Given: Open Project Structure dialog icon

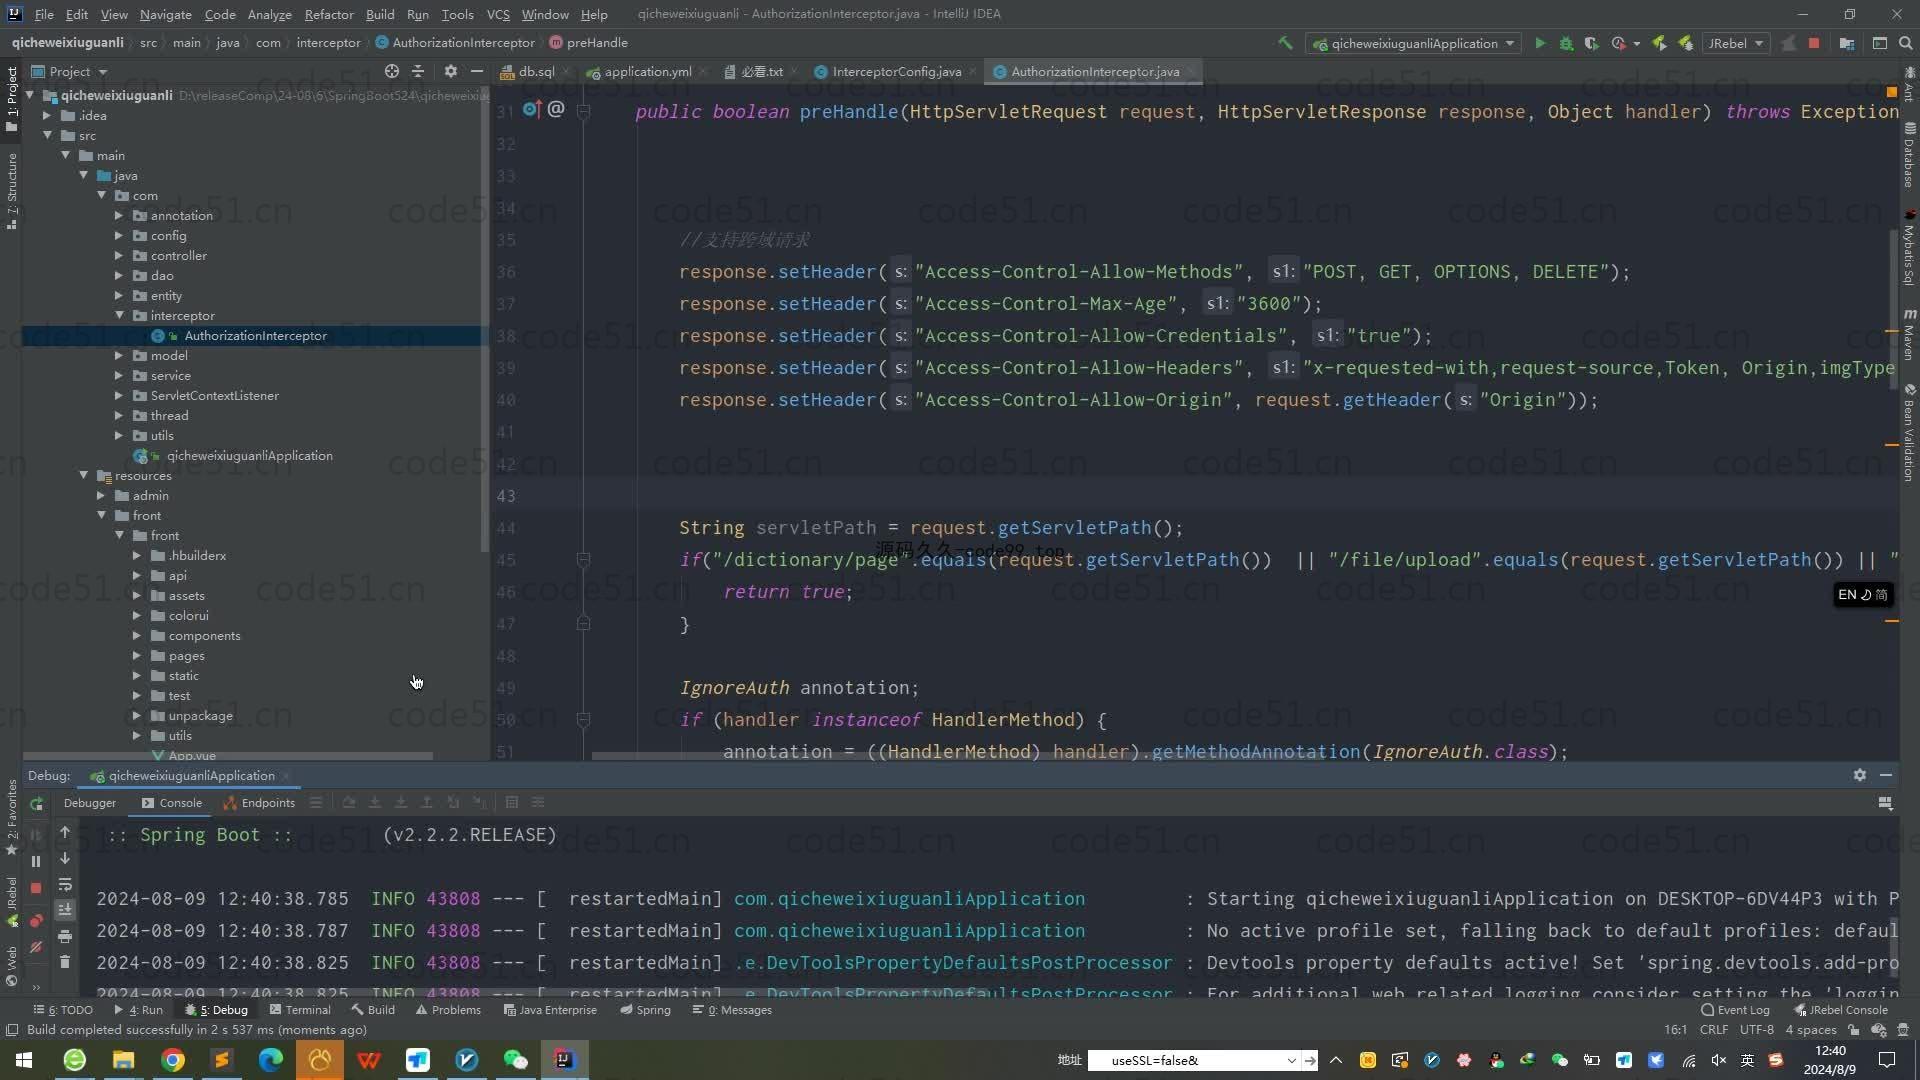Looking at the screenshot, I should coord(1846,43).
